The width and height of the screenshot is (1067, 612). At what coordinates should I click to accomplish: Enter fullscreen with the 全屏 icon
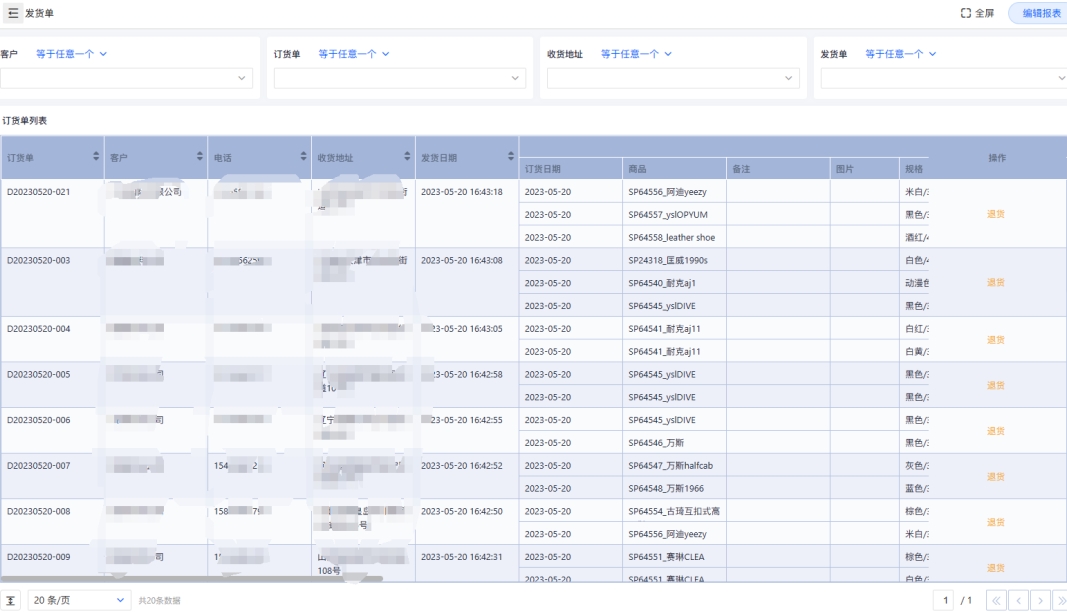[x=966, y=13]
